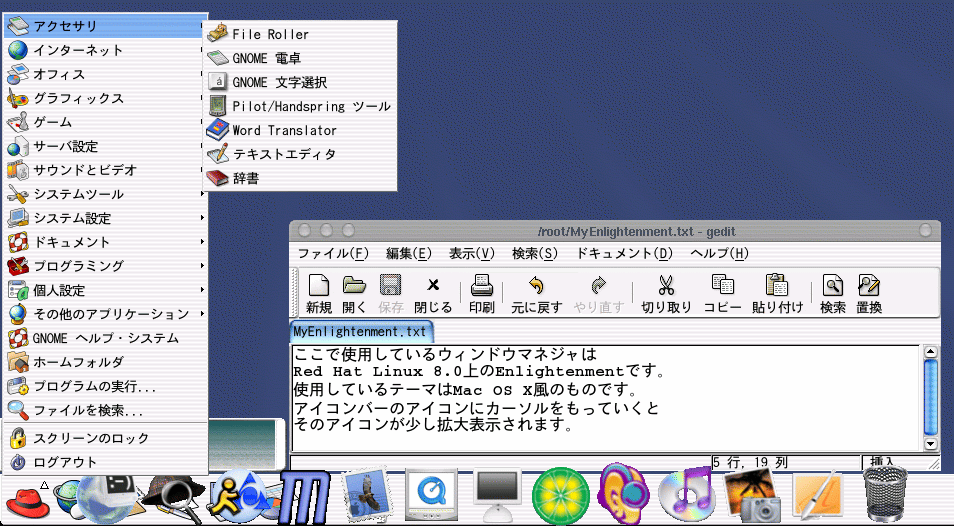Open gedit 検索(S) menu
Image resolution: width=954 pixels, height=526 pixels.
point(535,254)
